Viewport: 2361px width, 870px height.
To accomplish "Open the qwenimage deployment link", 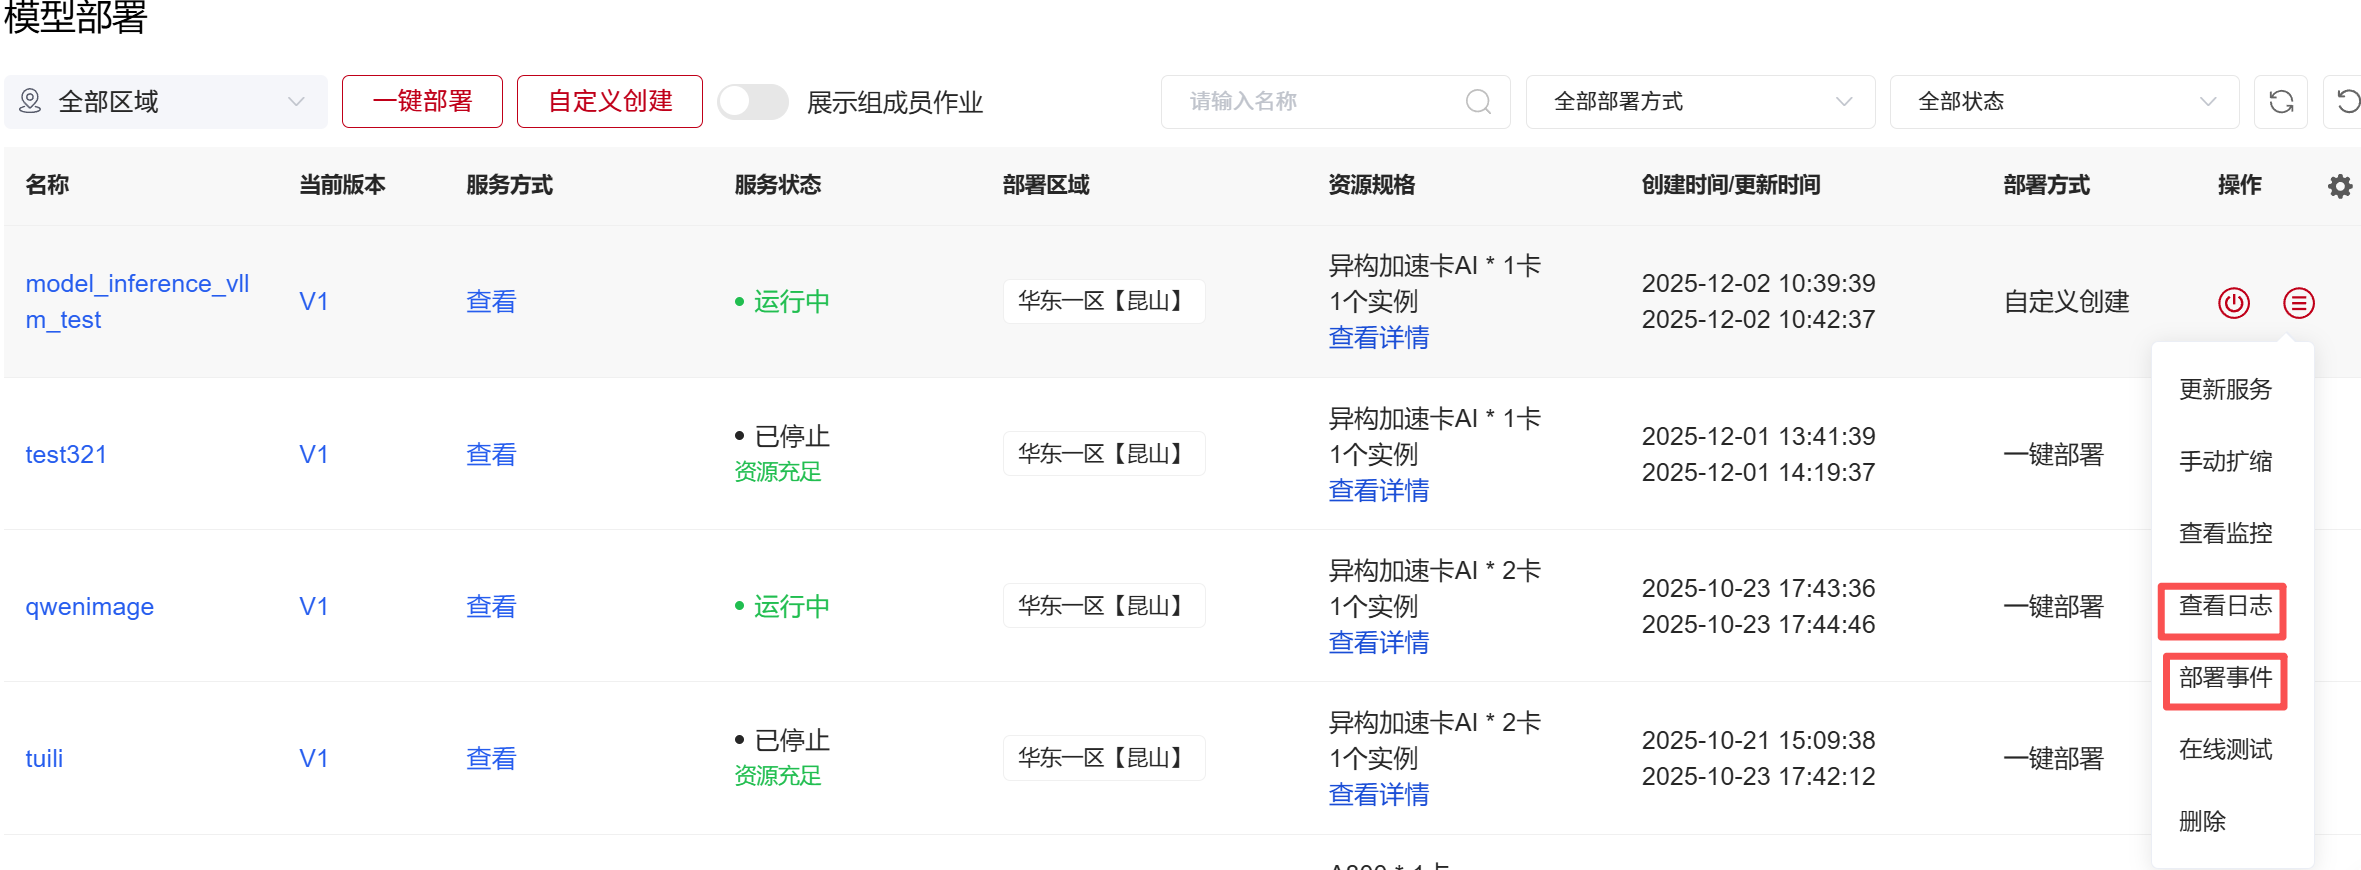I will pyautogui.click(x=89, y=607).
